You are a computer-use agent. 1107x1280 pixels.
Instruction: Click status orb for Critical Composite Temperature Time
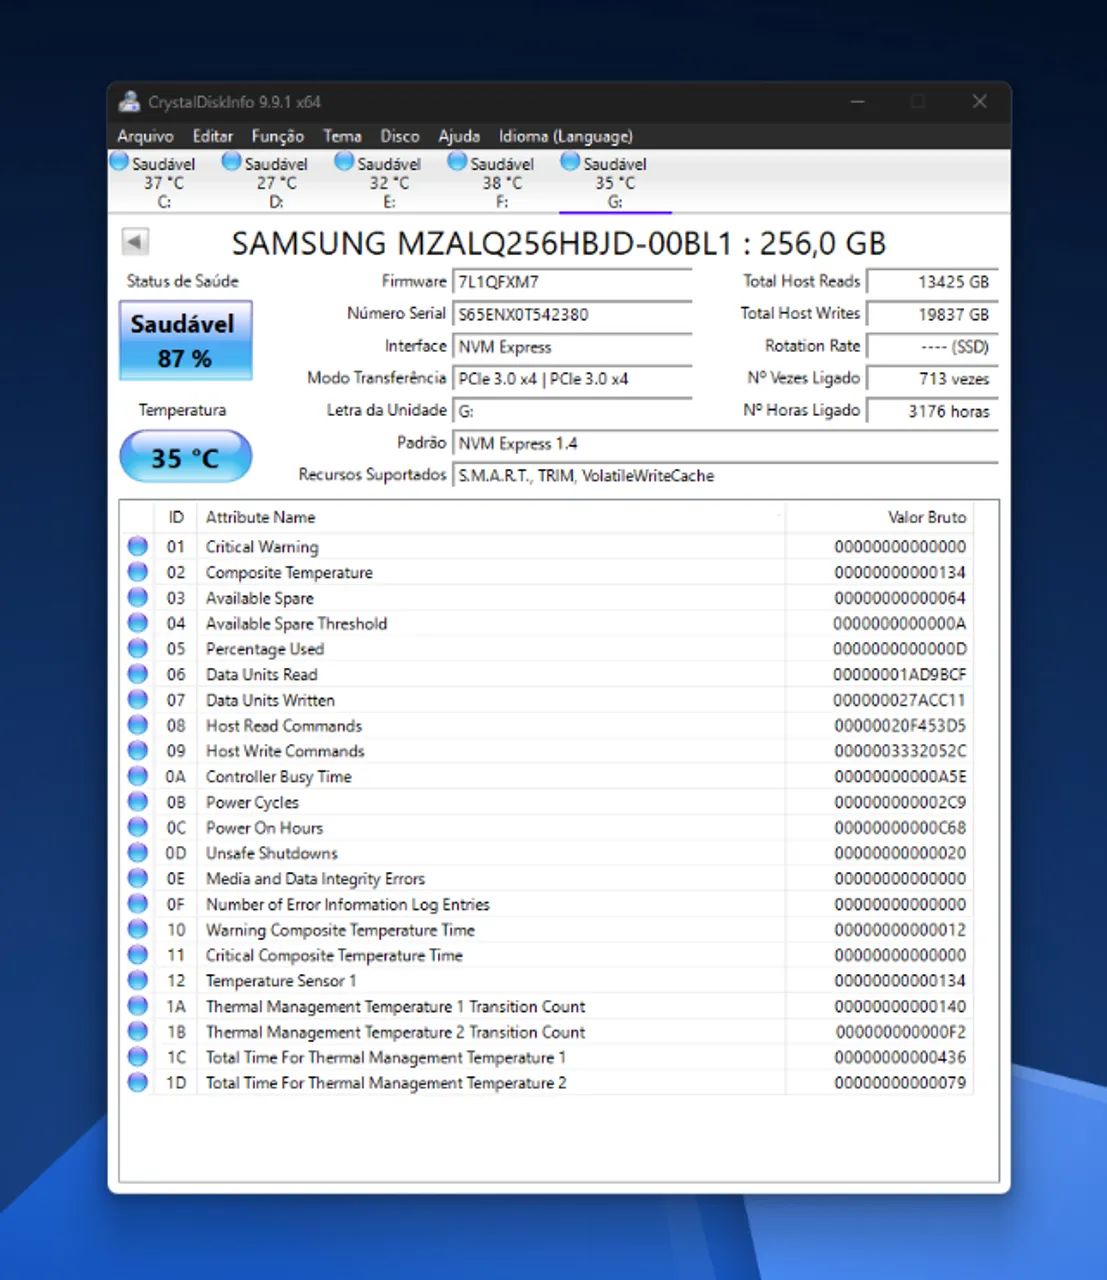(x=138, y=954)
